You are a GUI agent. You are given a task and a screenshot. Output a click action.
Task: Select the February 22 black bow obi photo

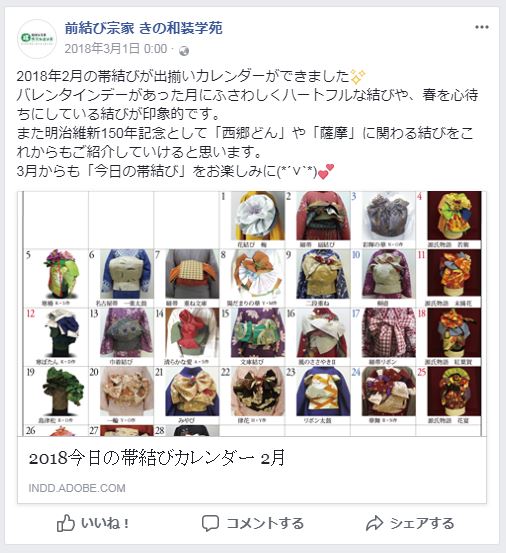pyautogui.click(x=258, y=391)
